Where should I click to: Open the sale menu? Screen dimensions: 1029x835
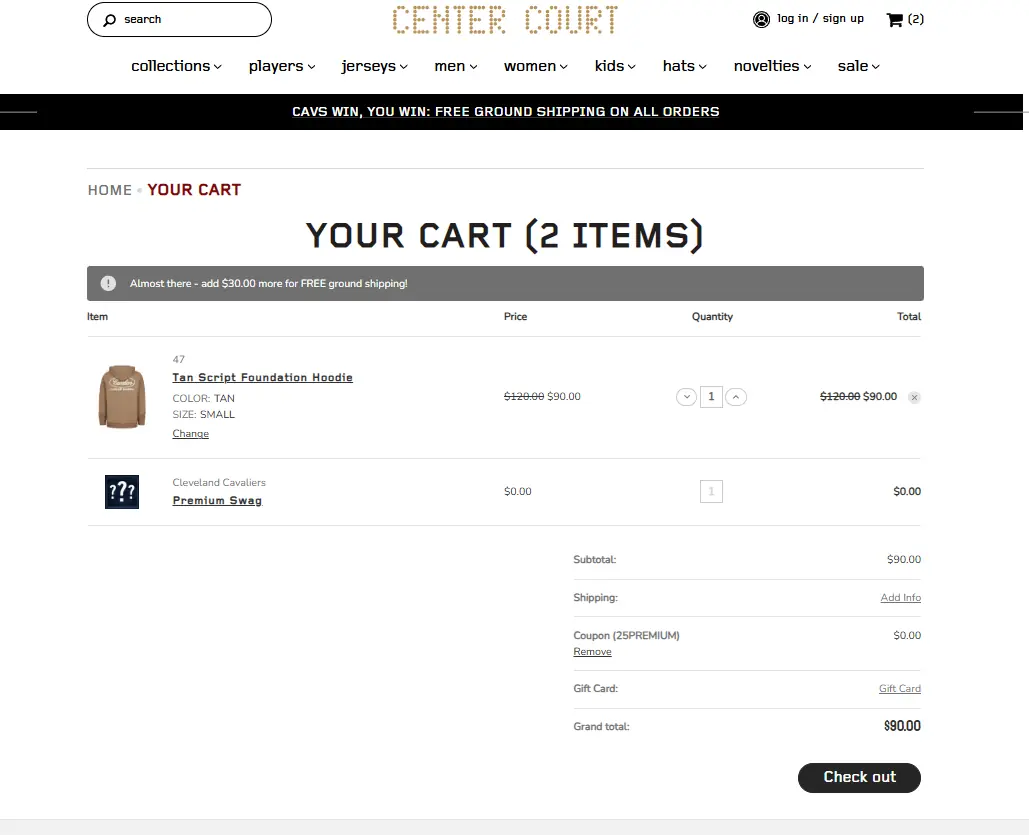[858, 66]
